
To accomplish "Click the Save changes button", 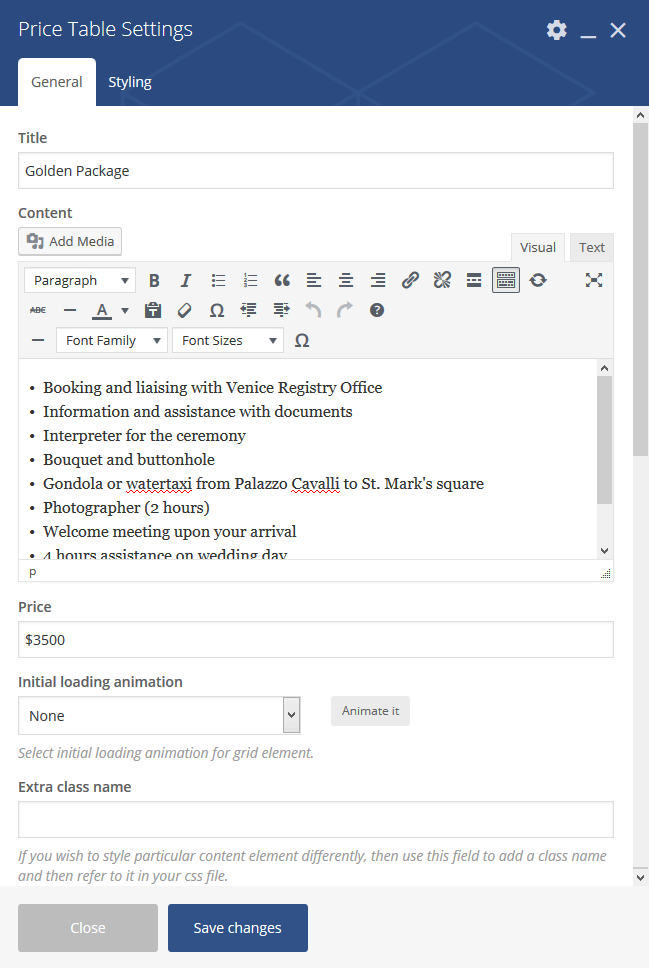I will click(238, 928).
